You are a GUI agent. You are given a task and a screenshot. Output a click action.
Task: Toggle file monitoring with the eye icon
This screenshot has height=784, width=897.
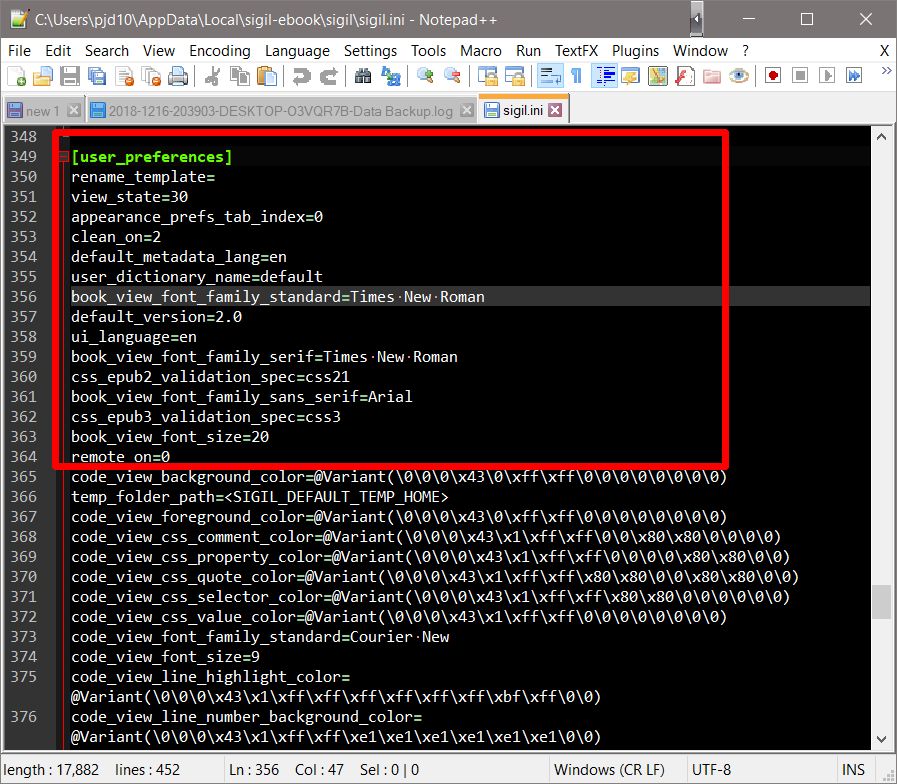(739, 76)
